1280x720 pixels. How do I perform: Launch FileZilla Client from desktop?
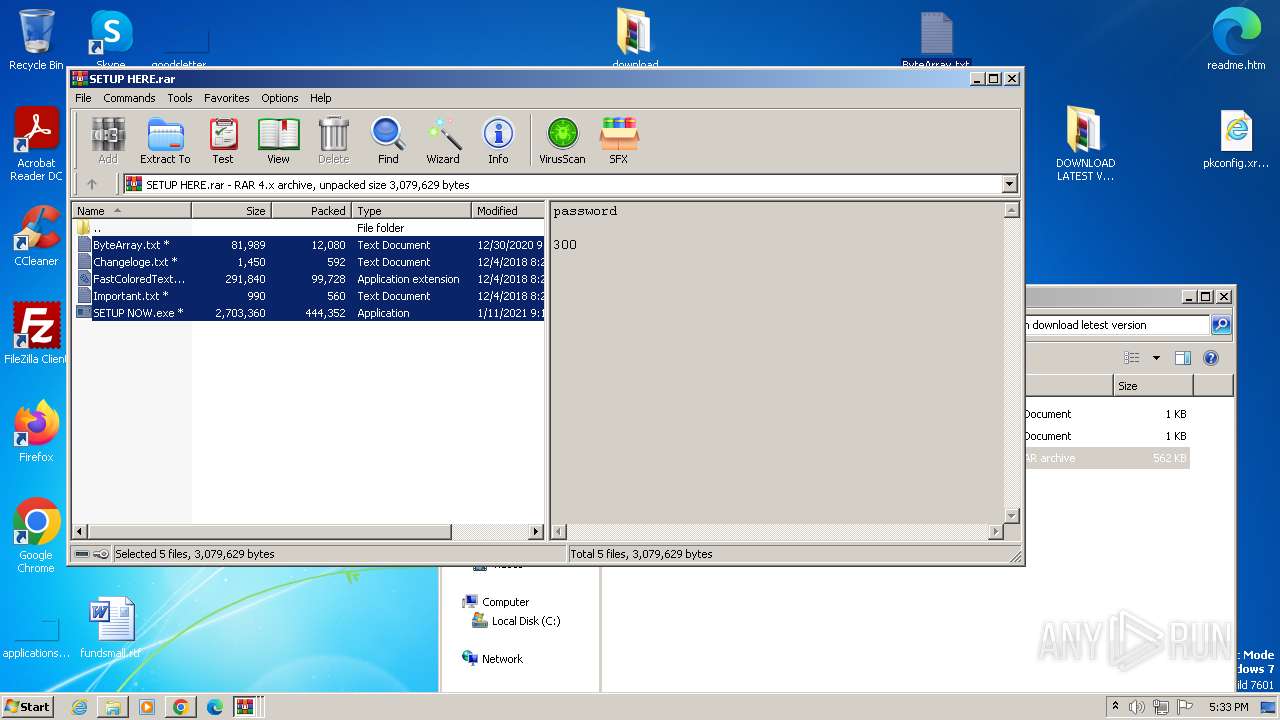[36, 333]
